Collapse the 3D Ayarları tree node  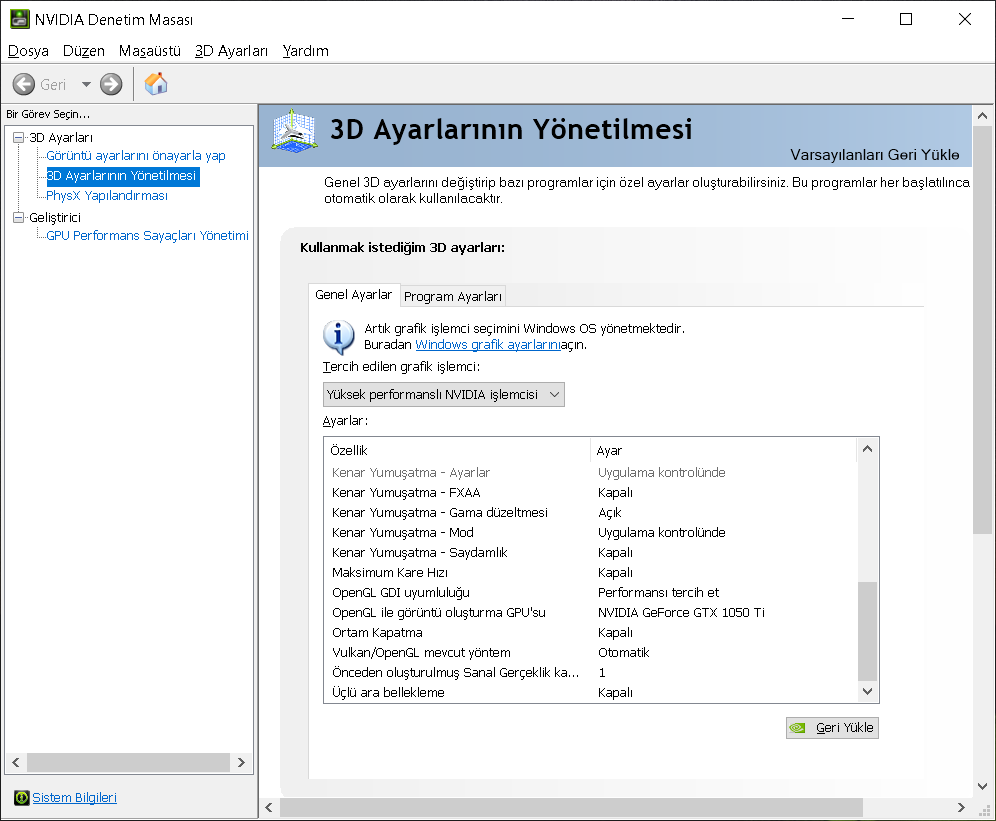click(18, 137)
